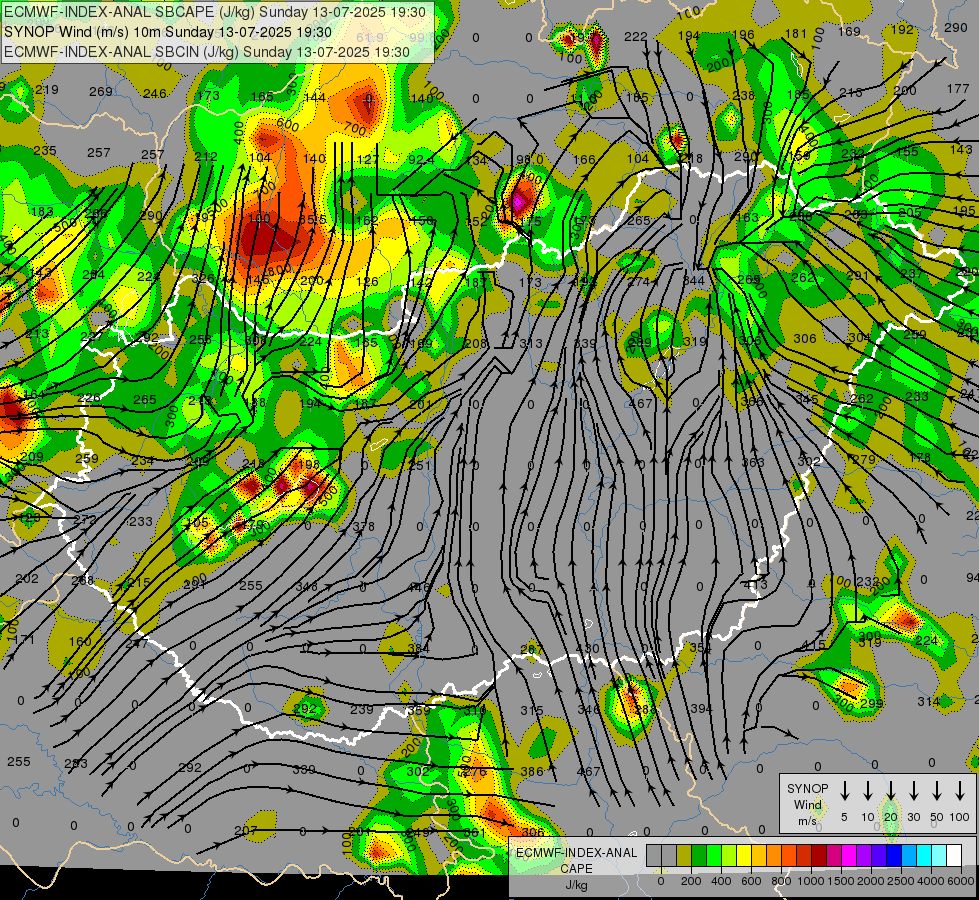Click the map value '314'
This screenshot has width=979, height=900.
[x=928, y=702]
